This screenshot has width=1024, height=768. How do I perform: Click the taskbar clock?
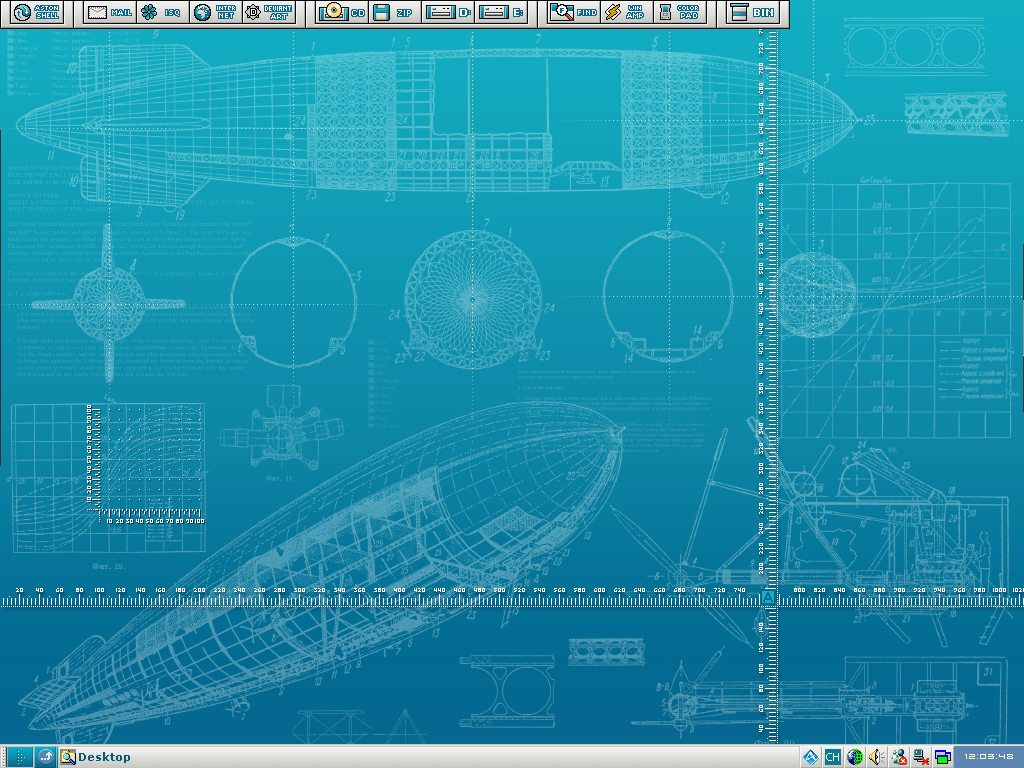click(x=990, y=757)
